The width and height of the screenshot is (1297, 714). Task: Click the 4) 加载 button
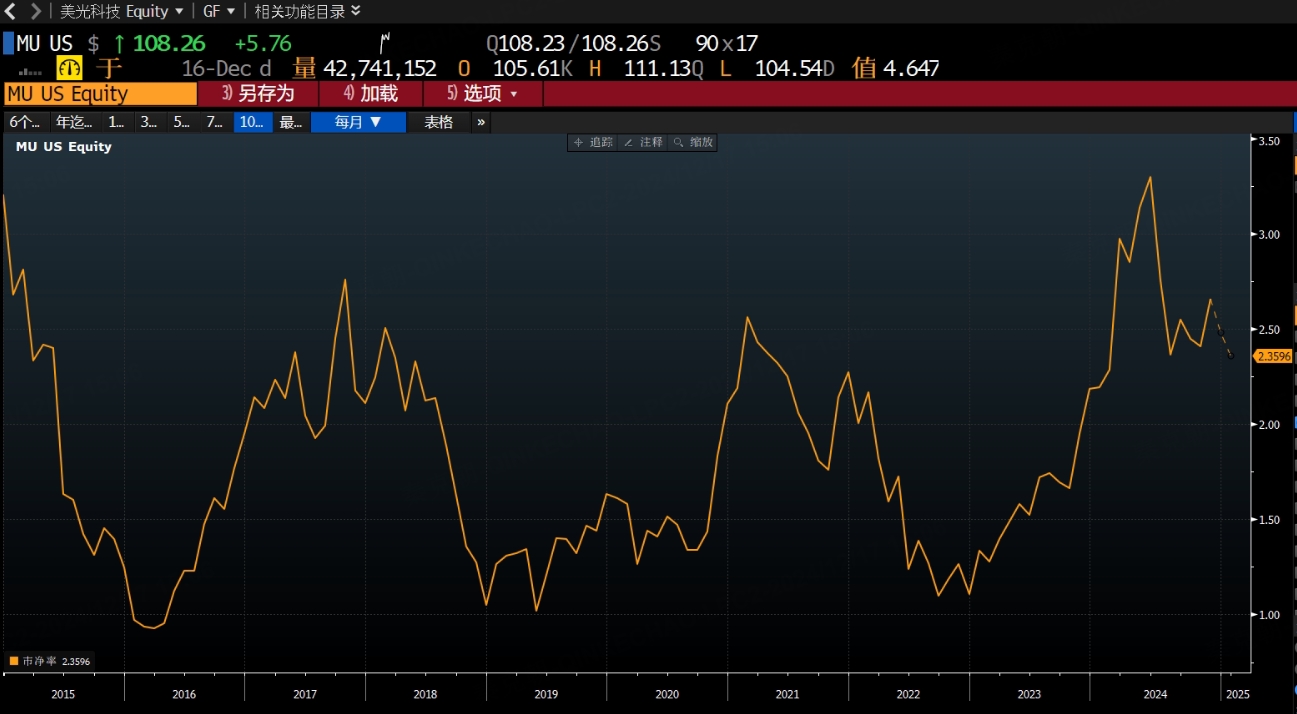click(x=371, y=94)
